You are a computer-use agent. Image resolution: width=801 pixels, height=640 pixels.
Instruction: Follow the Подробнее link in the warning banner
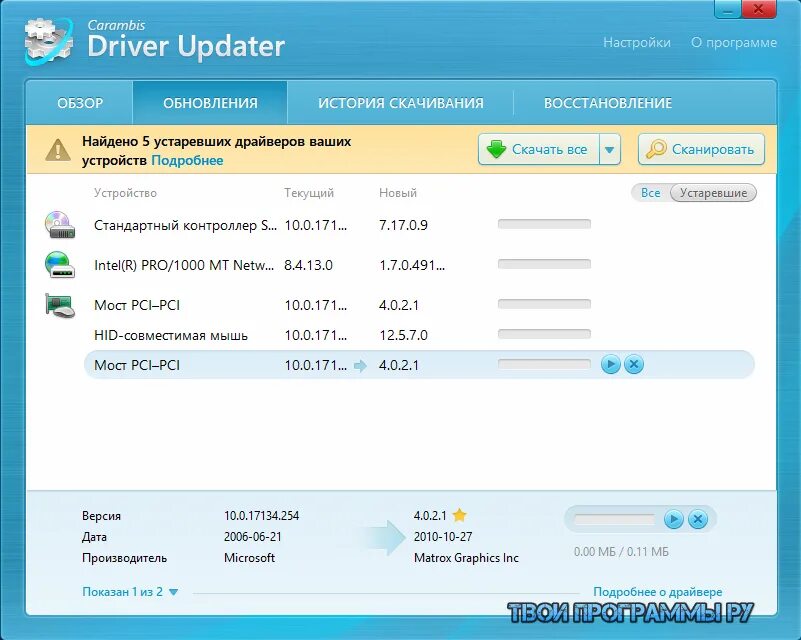[187, 160]
